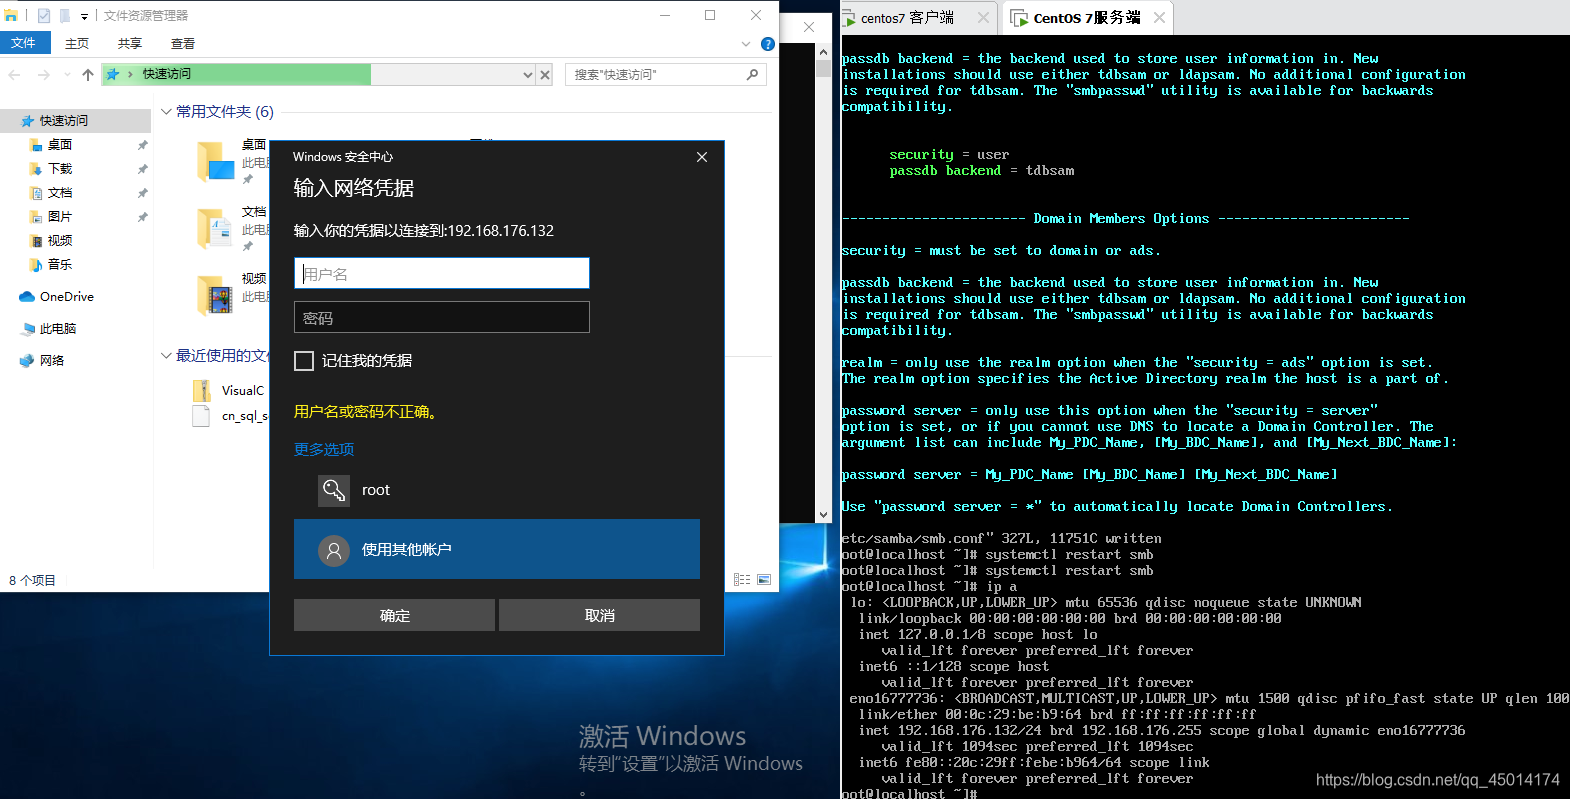Click the stop loading X in address bar
The height and width of the screenshot is (799, 1570).
point(545,75)
